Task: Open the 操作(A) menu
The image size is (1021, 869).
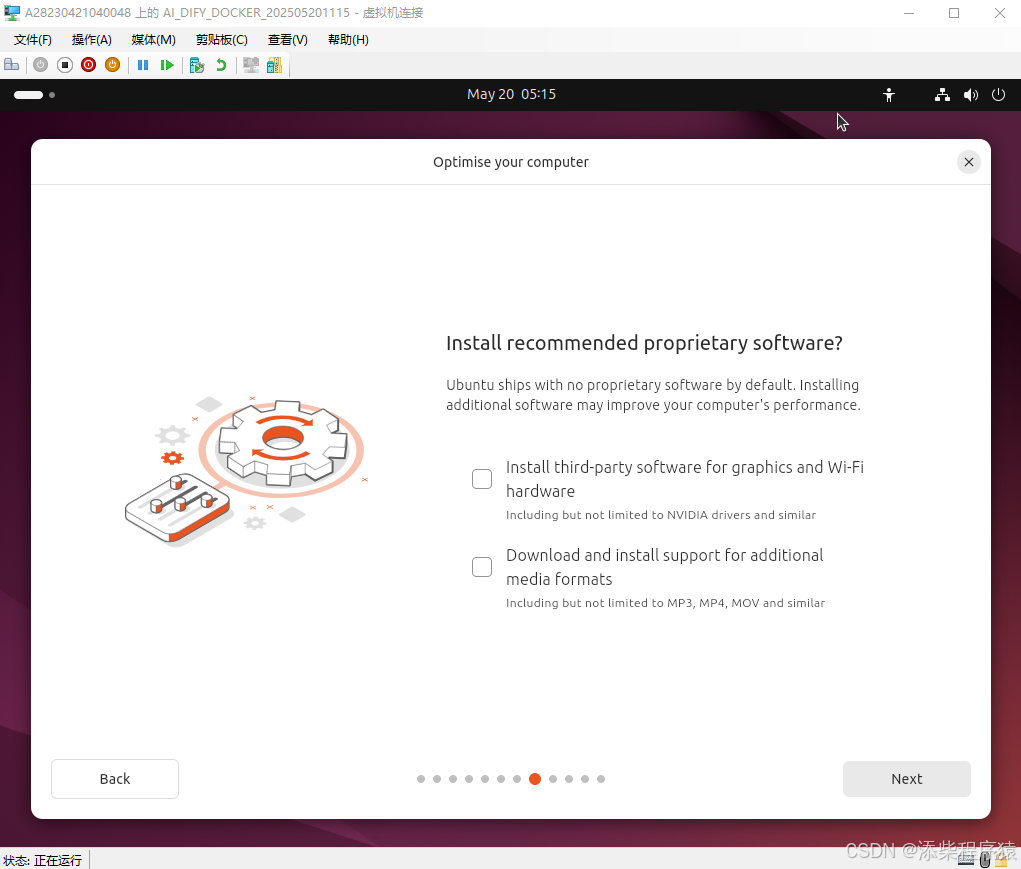Action: tap(91, 40)
